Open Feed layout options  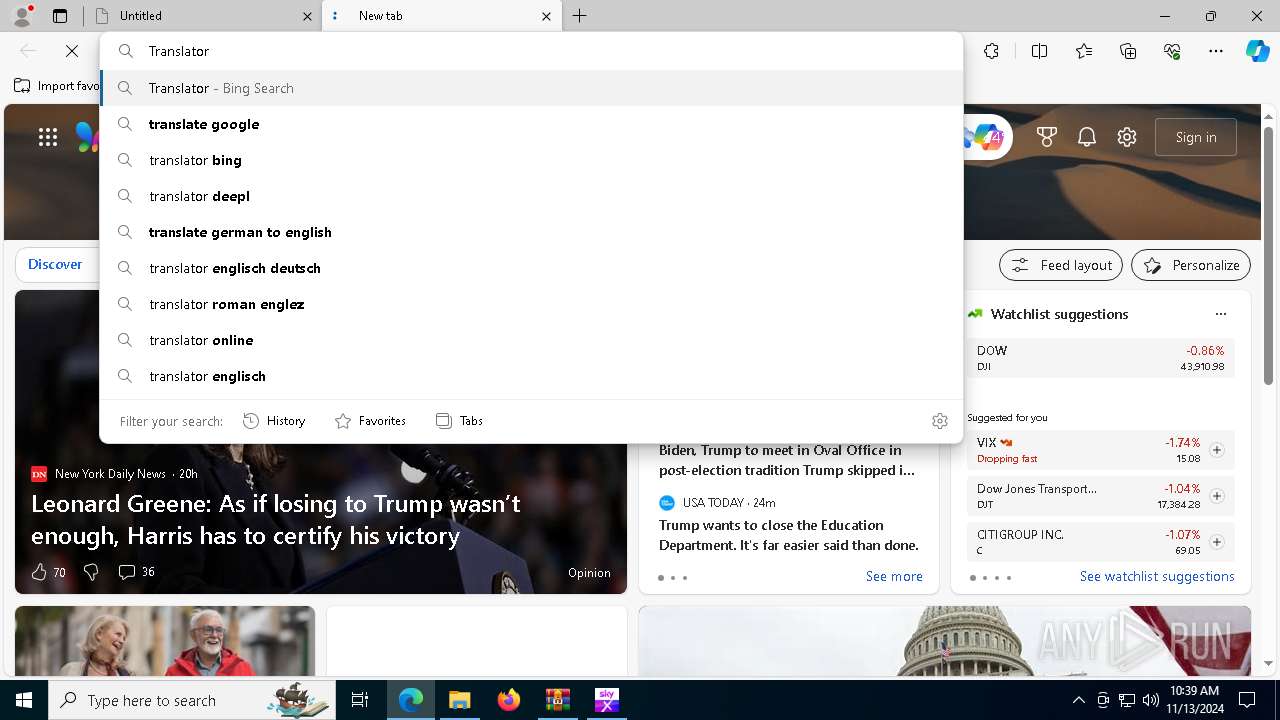[x=1061, y=265]
